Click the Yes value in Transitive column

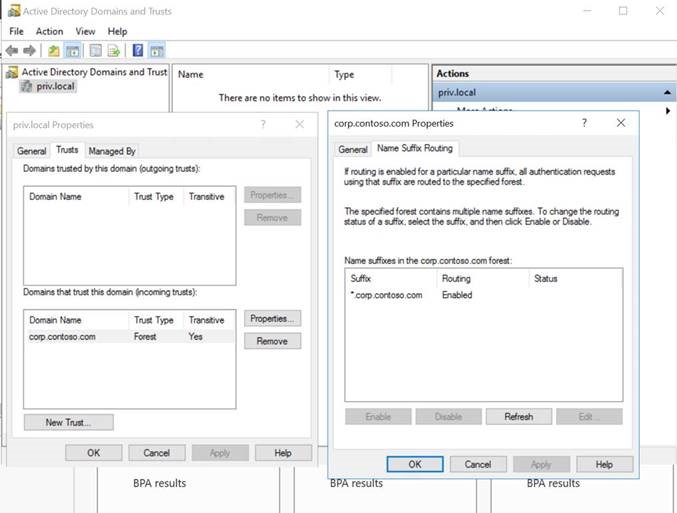(x=196, y=336)
